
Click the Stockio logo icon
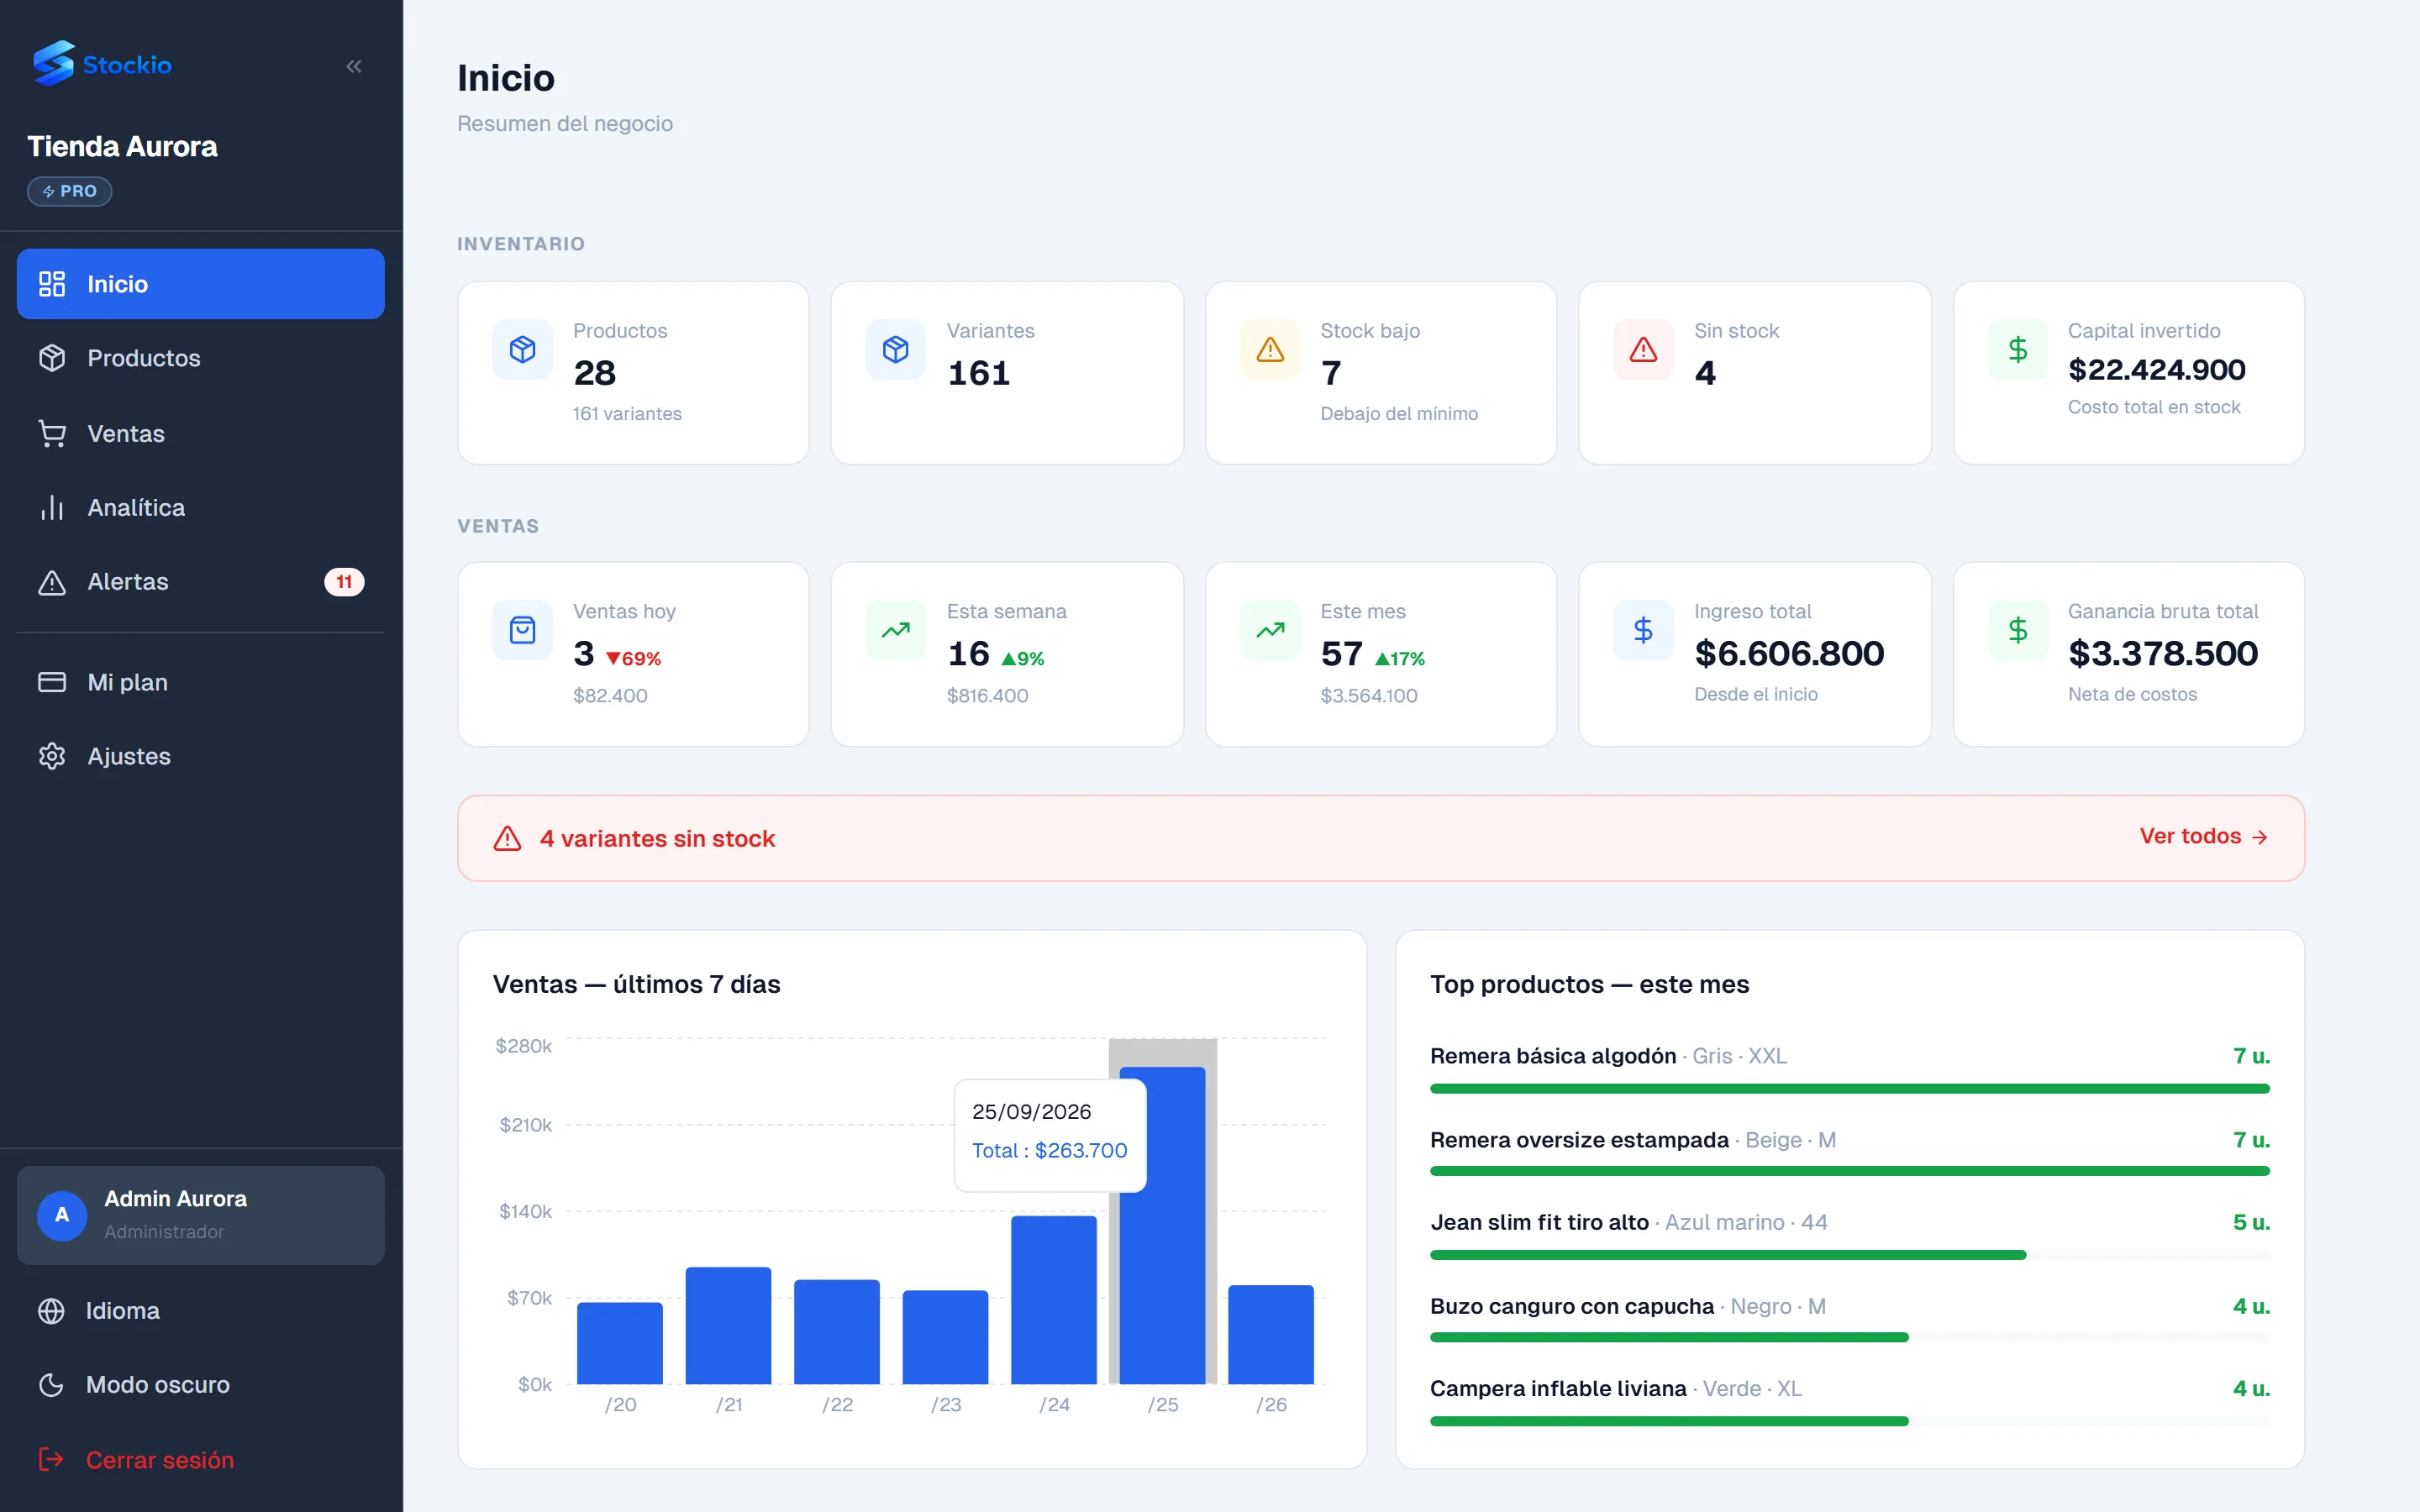tap(54, 64)
